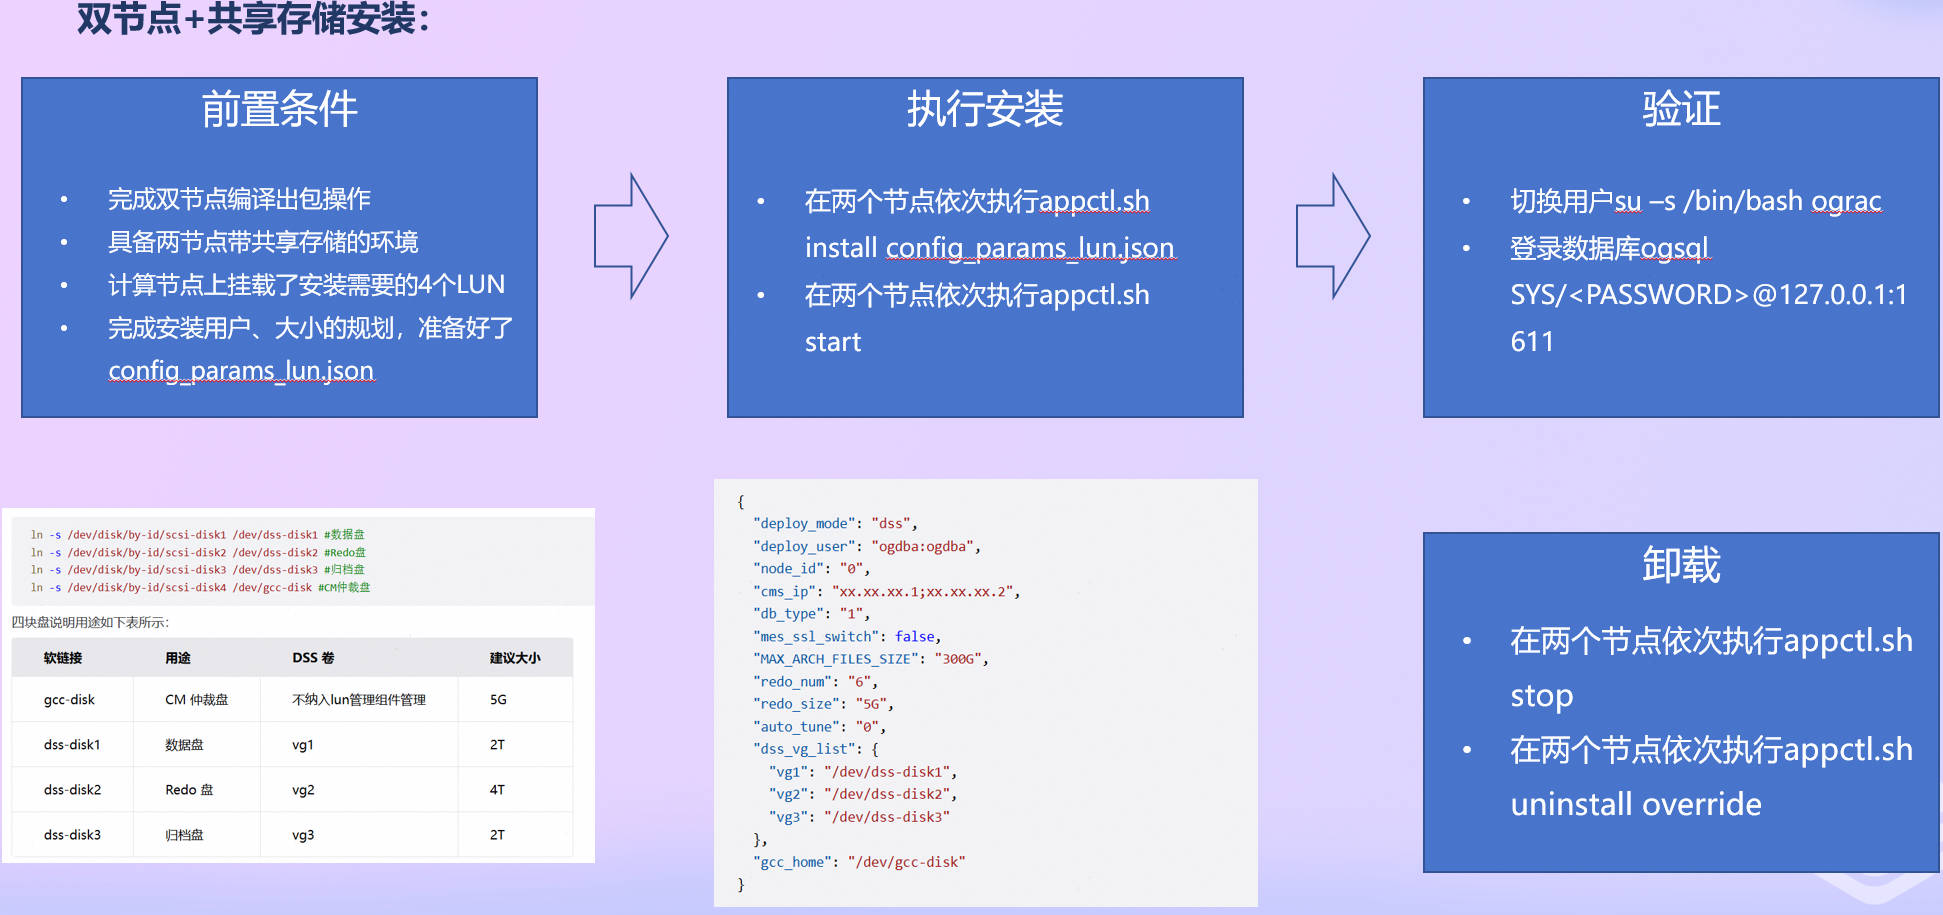Select the gcc-disk table row
Screen dimensions: 1943x915
[71, 700]
